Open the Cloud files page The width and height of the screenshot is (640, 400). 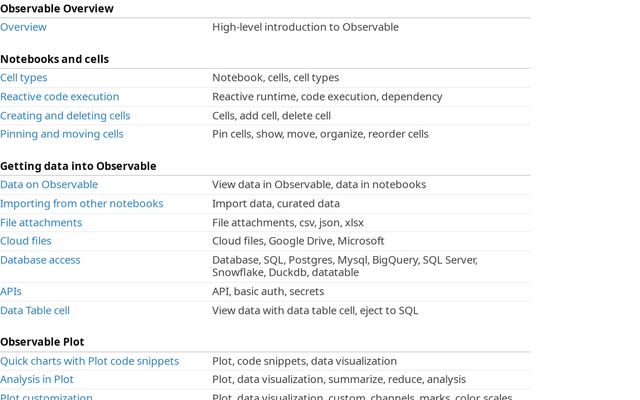[26, 241]
